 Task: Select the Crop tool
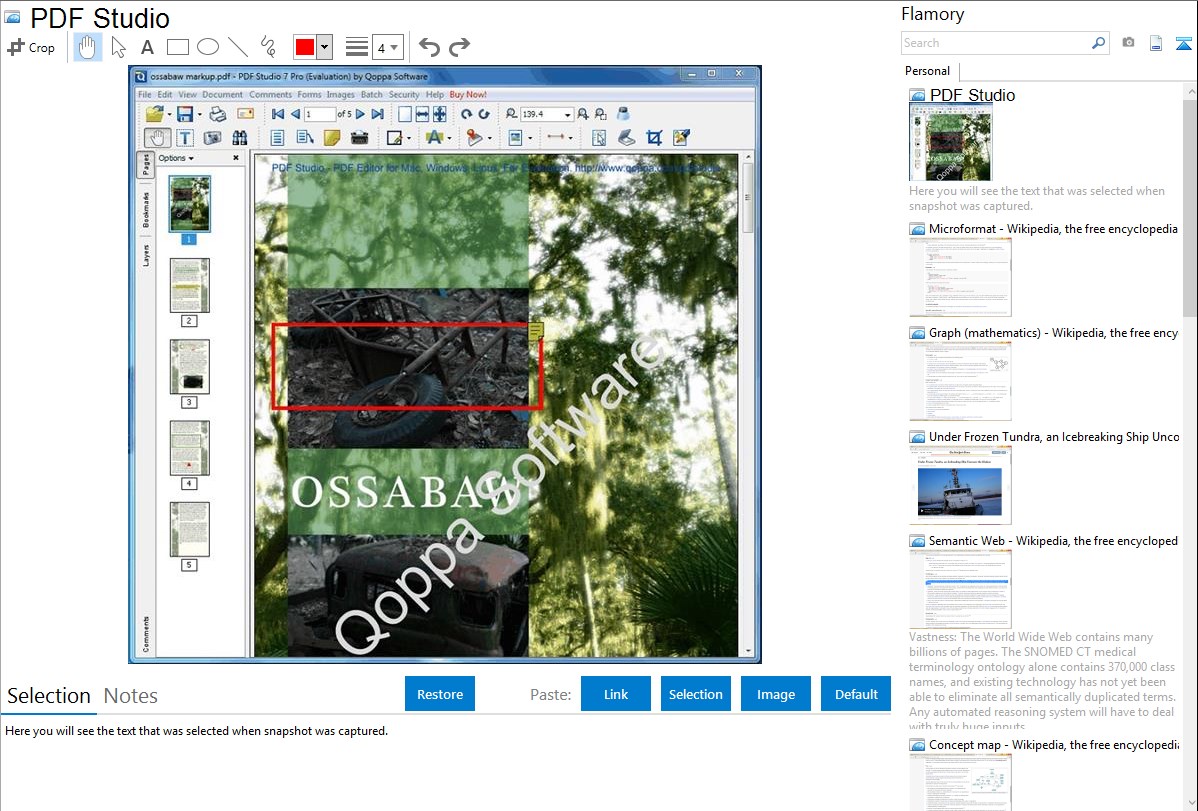point(31,47)
